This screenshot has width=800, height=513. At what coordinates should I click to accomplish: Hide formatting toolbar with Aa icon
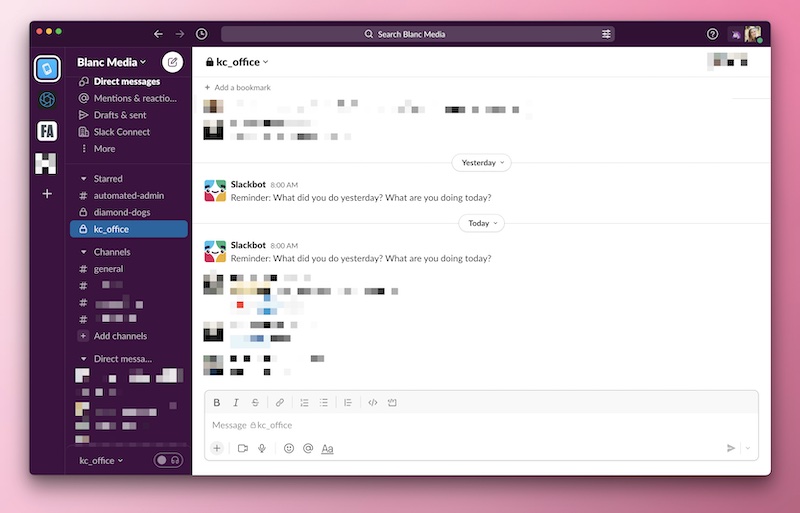(327, 449)
